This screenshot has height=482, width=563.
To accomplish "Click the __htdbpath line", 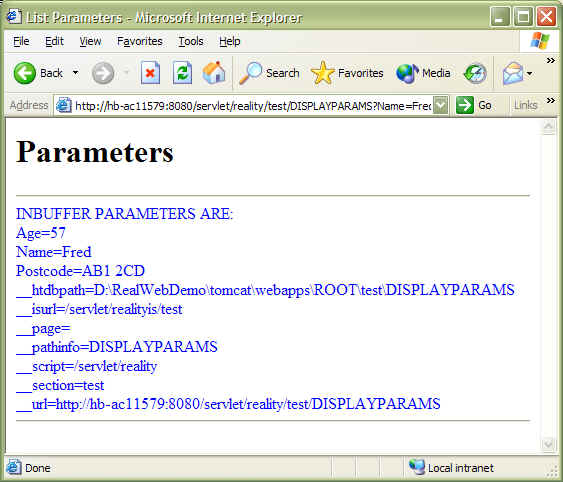I will (265, 290).
